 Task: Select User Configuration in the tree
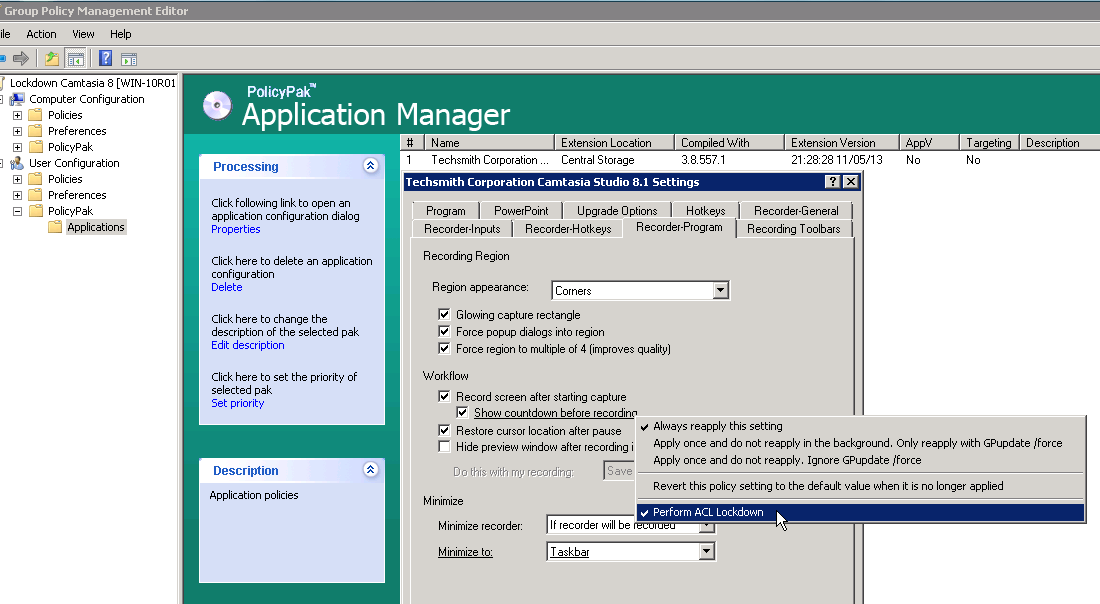(x=74, y=163)
